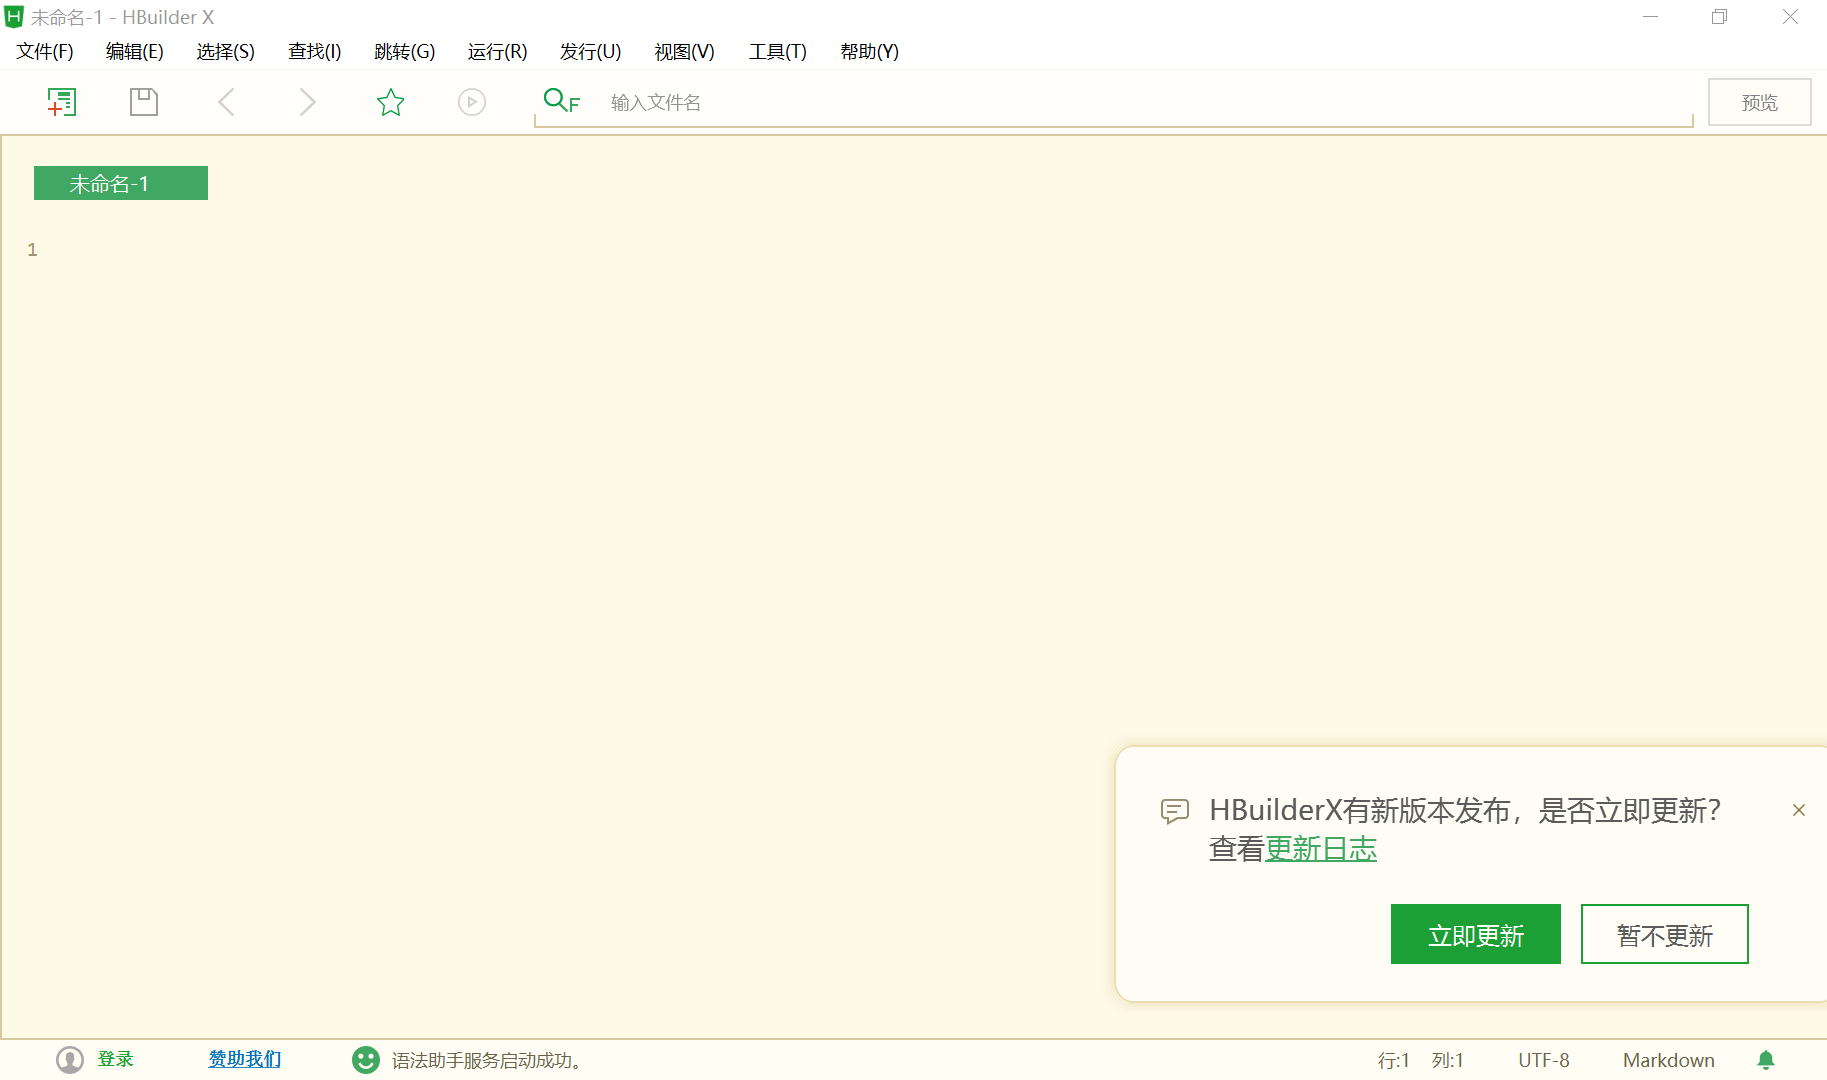This screenshot has width=1827, height=1080.
Task: Minimize the HBuilder X window
Action: [x=1651, y=17]
